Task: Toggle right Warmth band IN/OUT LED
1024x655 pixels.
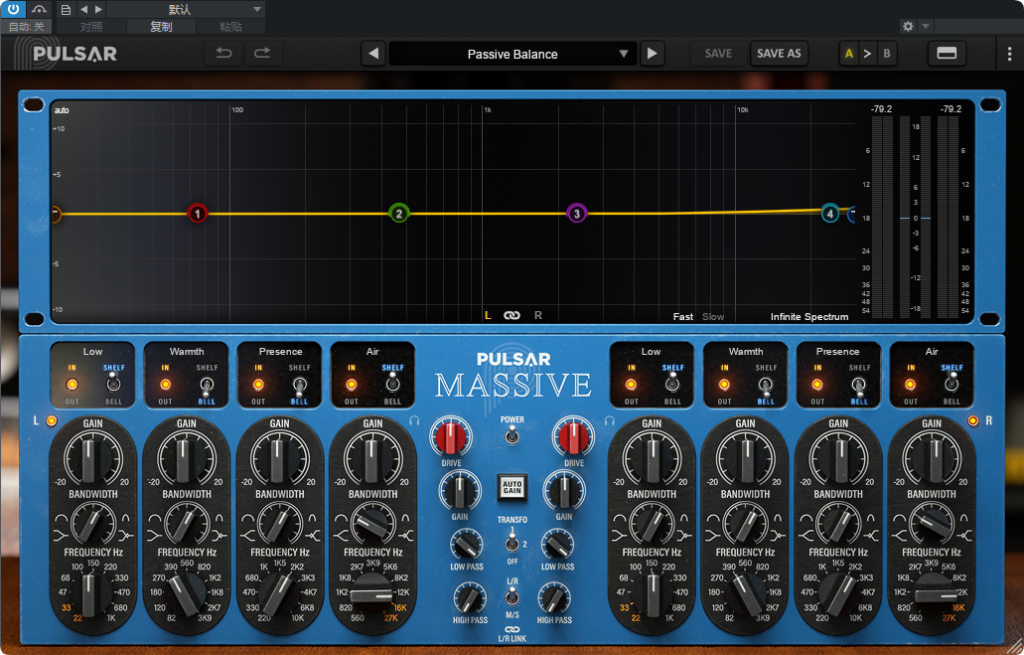Action: click(724, 385)
